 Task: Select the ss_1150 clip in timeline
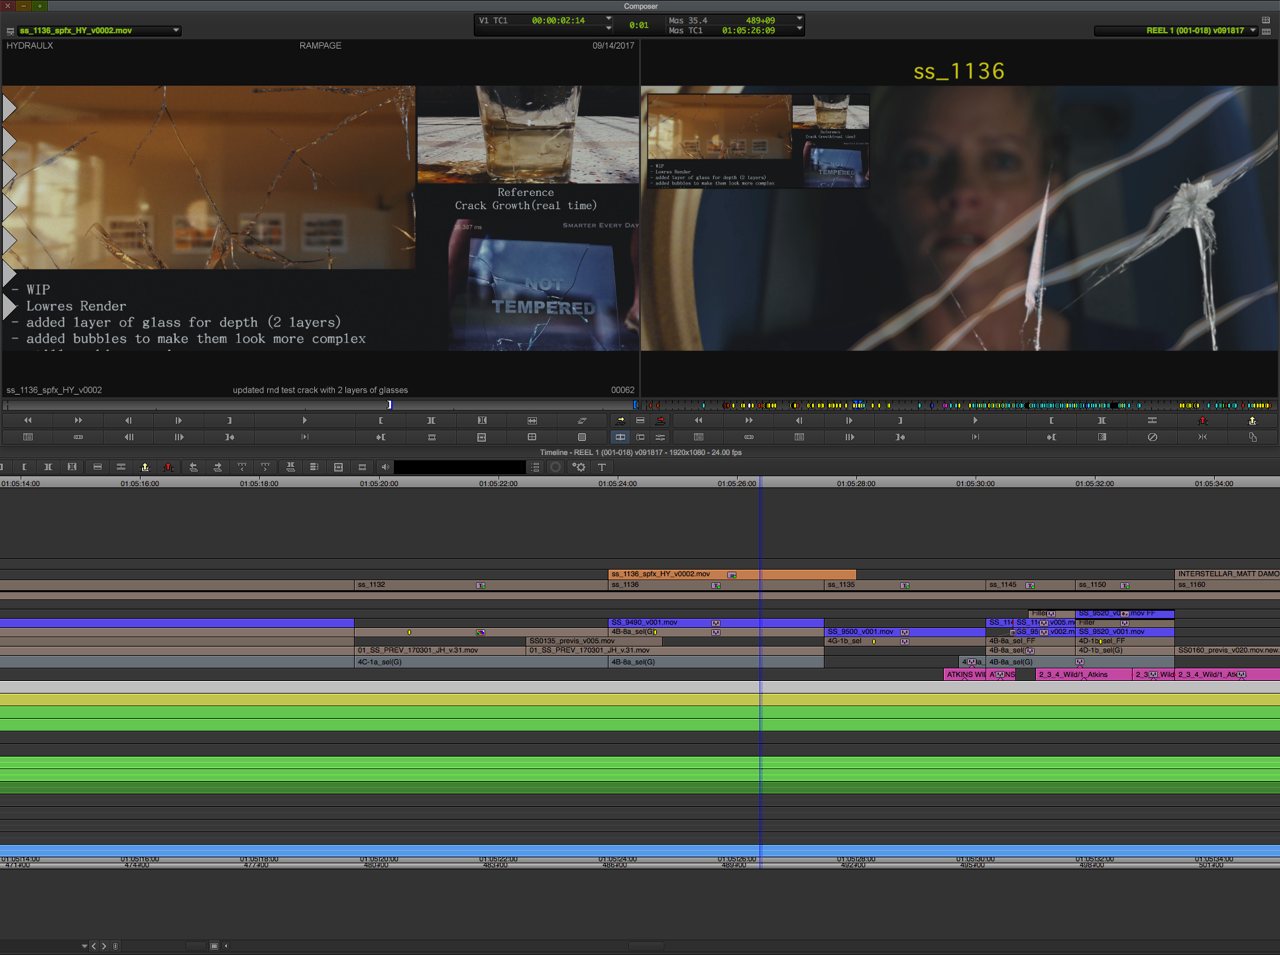(x=1125, y=585)
